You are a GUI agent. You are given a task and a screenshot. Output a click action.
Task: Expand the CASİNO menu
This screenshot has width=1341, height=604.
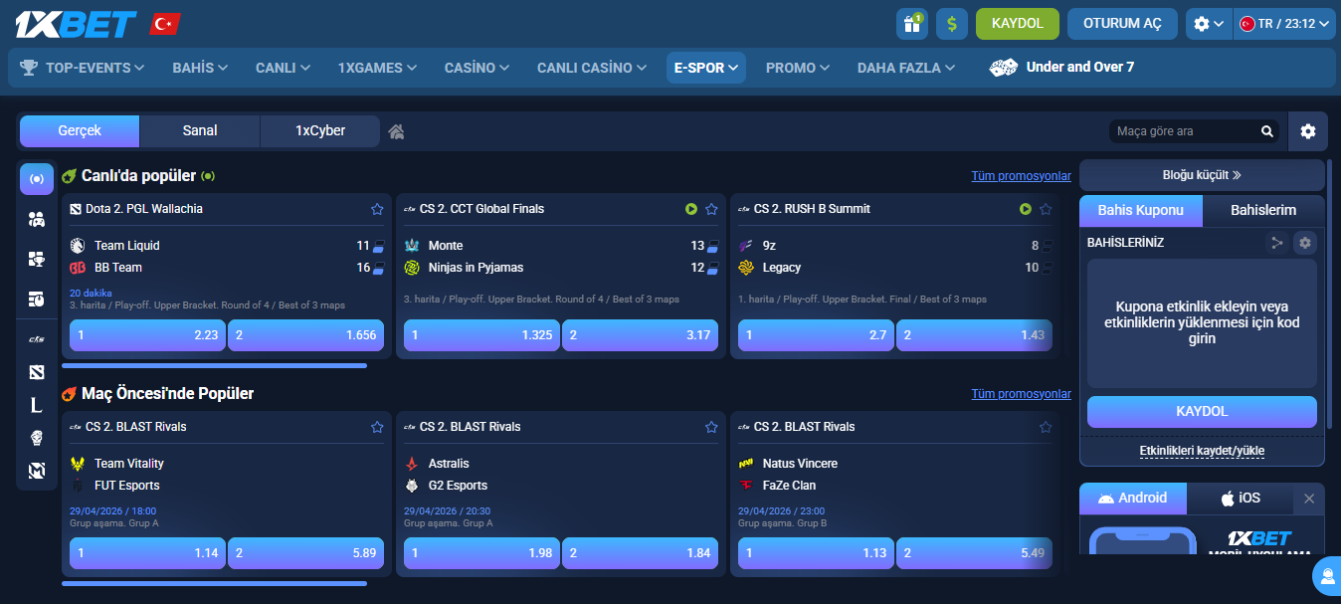click(477, 68)
